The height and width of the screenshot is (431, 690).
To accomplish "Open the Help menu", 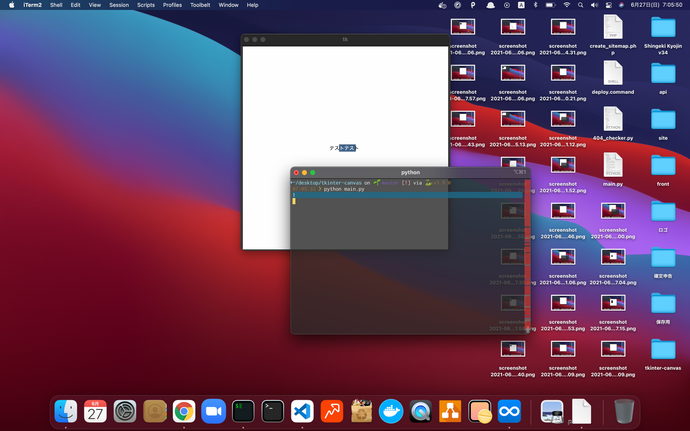I will tap(252, 5).
